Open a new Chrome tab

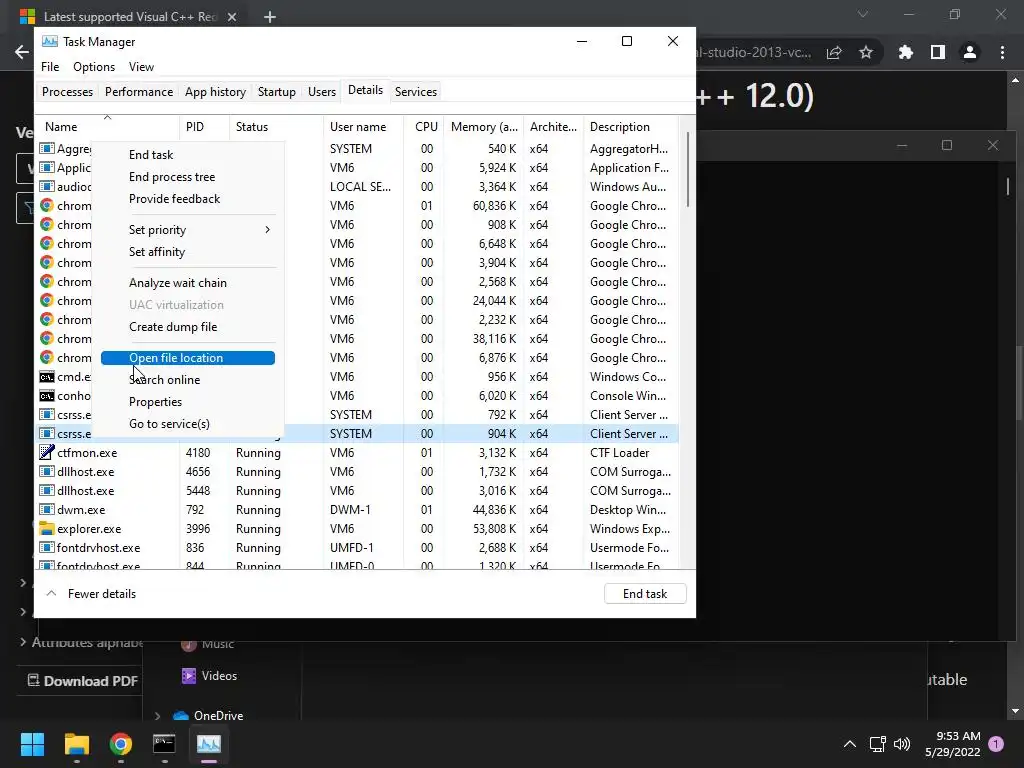pos(270,17)
